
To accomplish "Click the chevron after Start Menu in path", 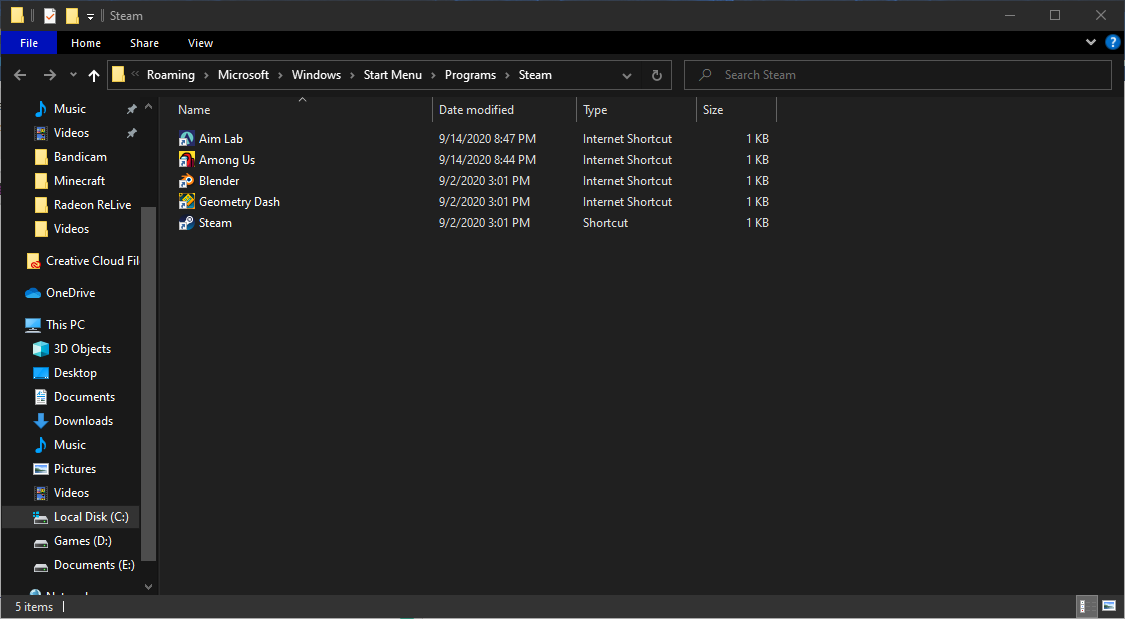I will (433, 75).
